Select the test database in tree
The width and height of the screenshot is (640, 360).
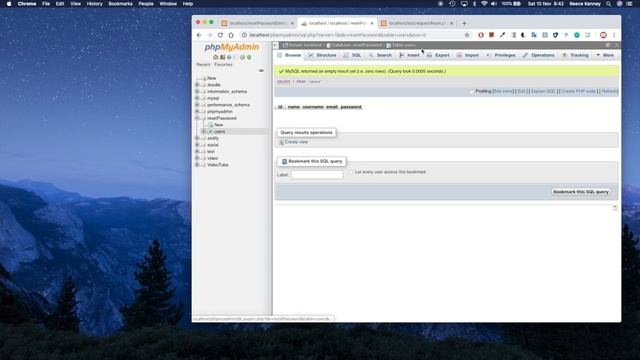click(x=211, y=151)
